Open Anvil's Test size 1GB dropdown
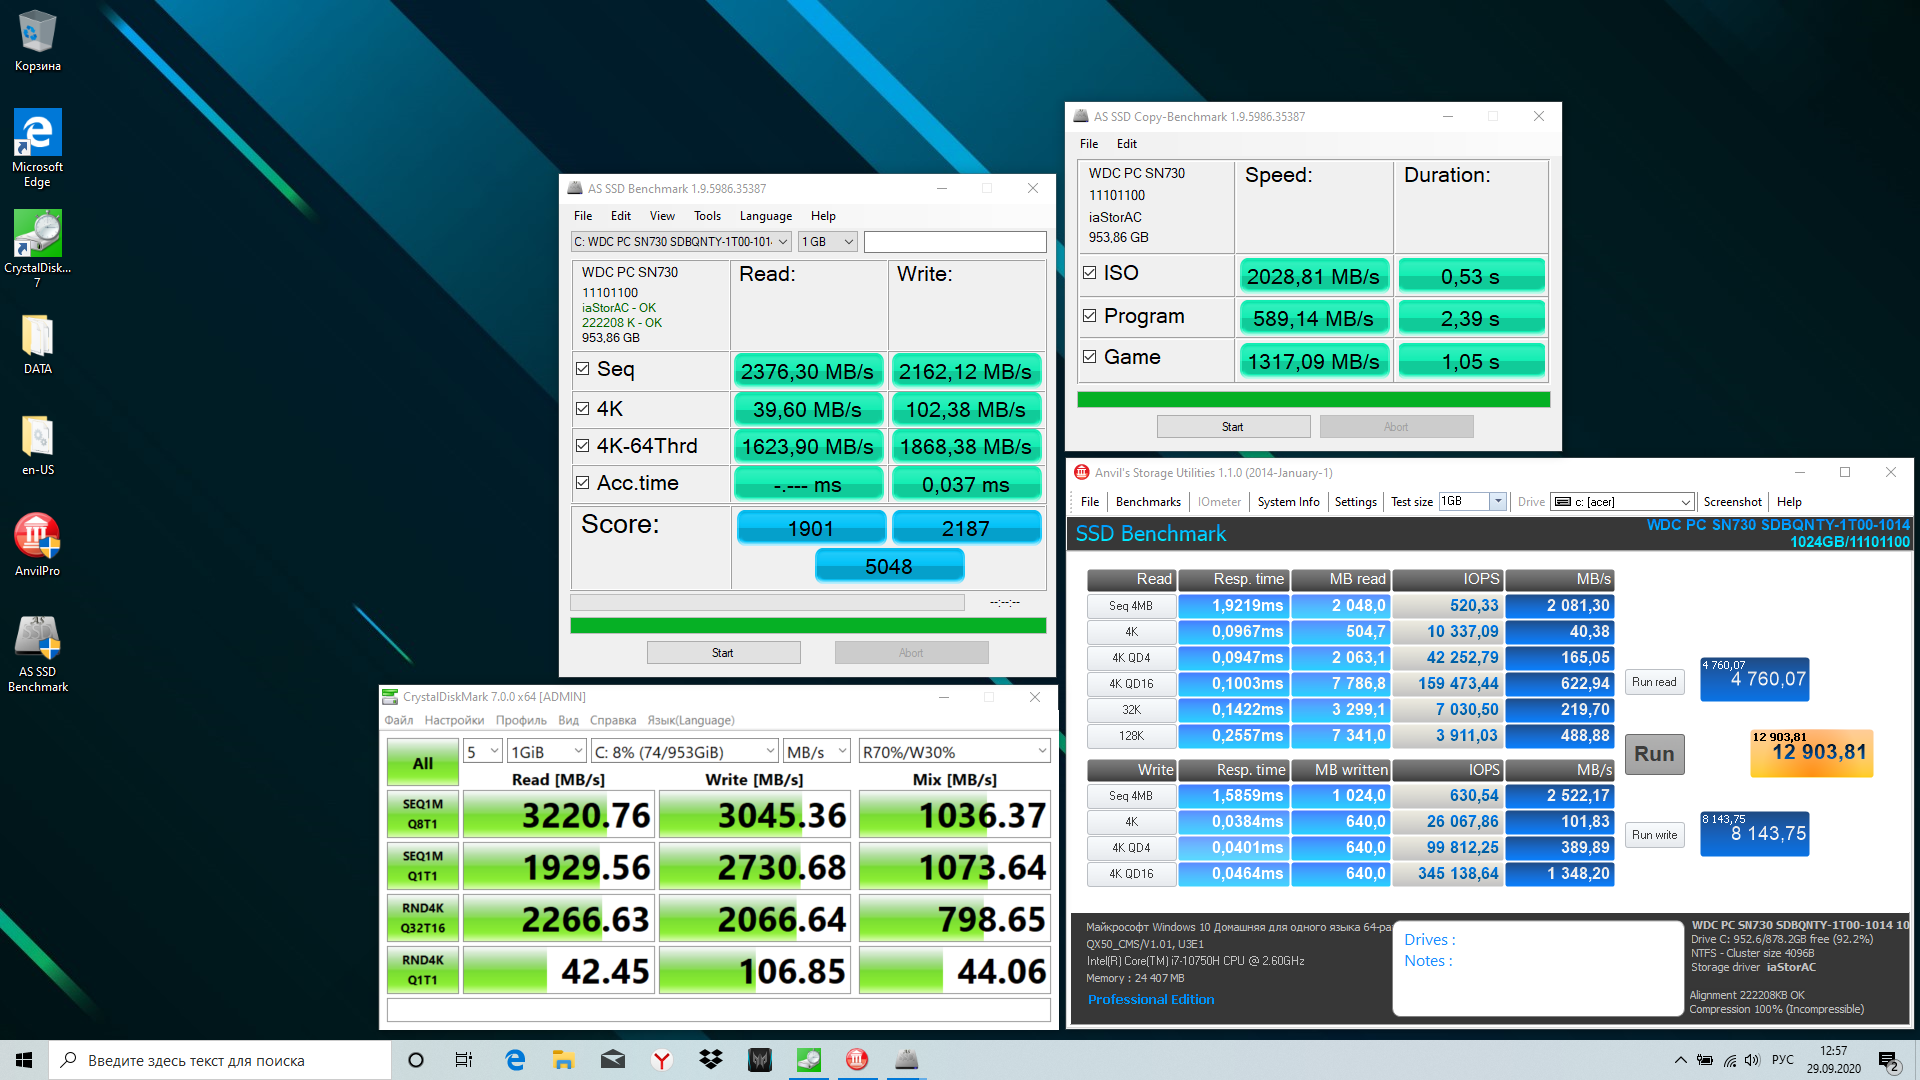 (1472, 501)
